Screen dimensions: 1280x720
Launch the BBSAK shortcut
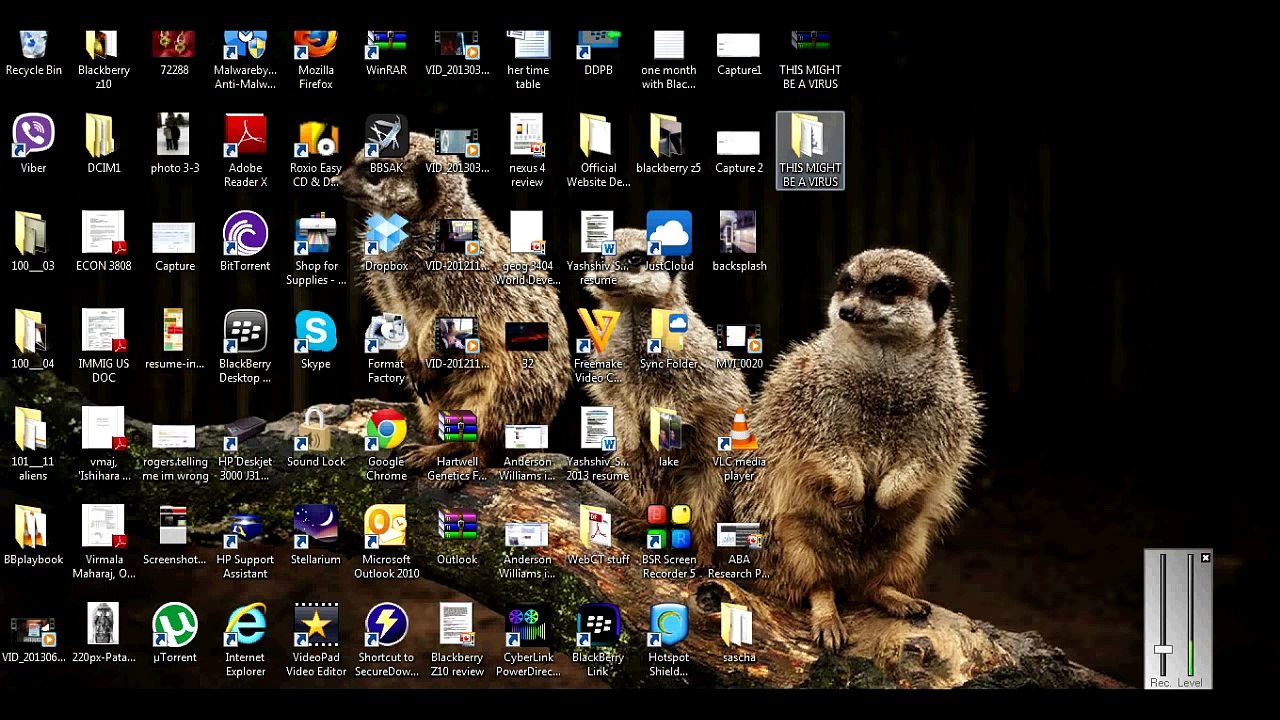pyautogui.click(x=386, y=145)
